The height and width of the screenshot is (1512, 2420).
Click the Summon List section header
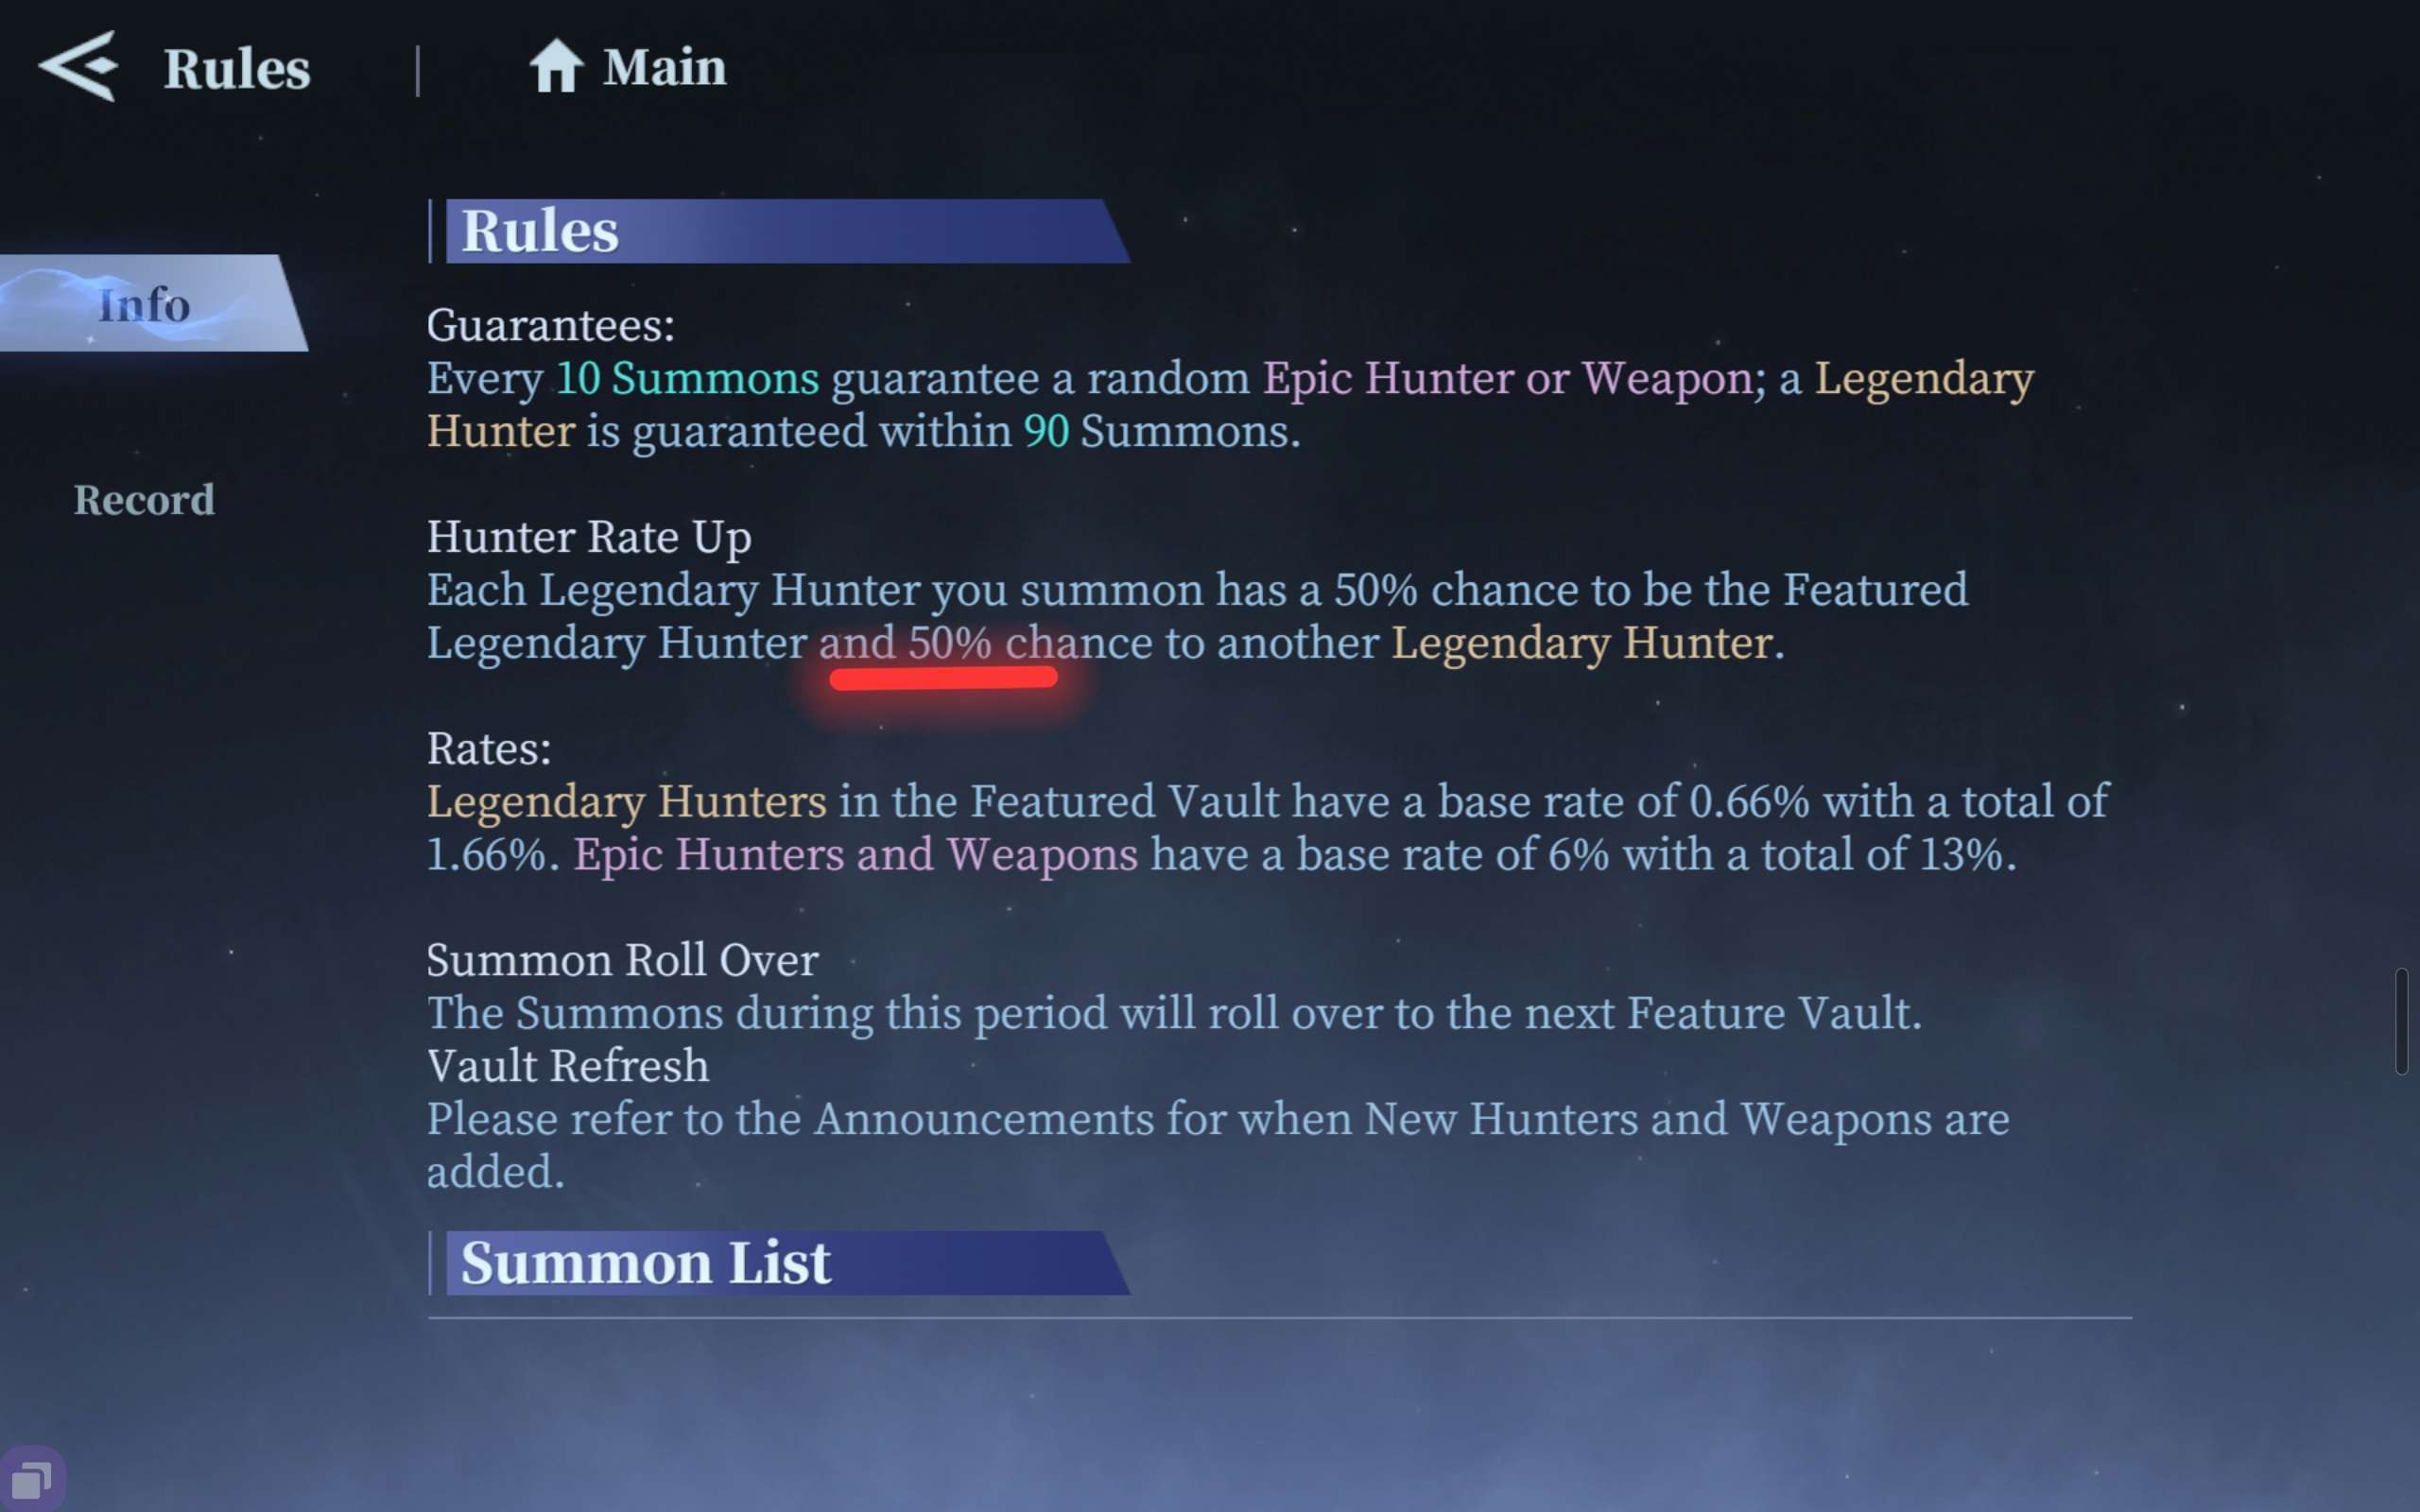(x=780, y=1263)
